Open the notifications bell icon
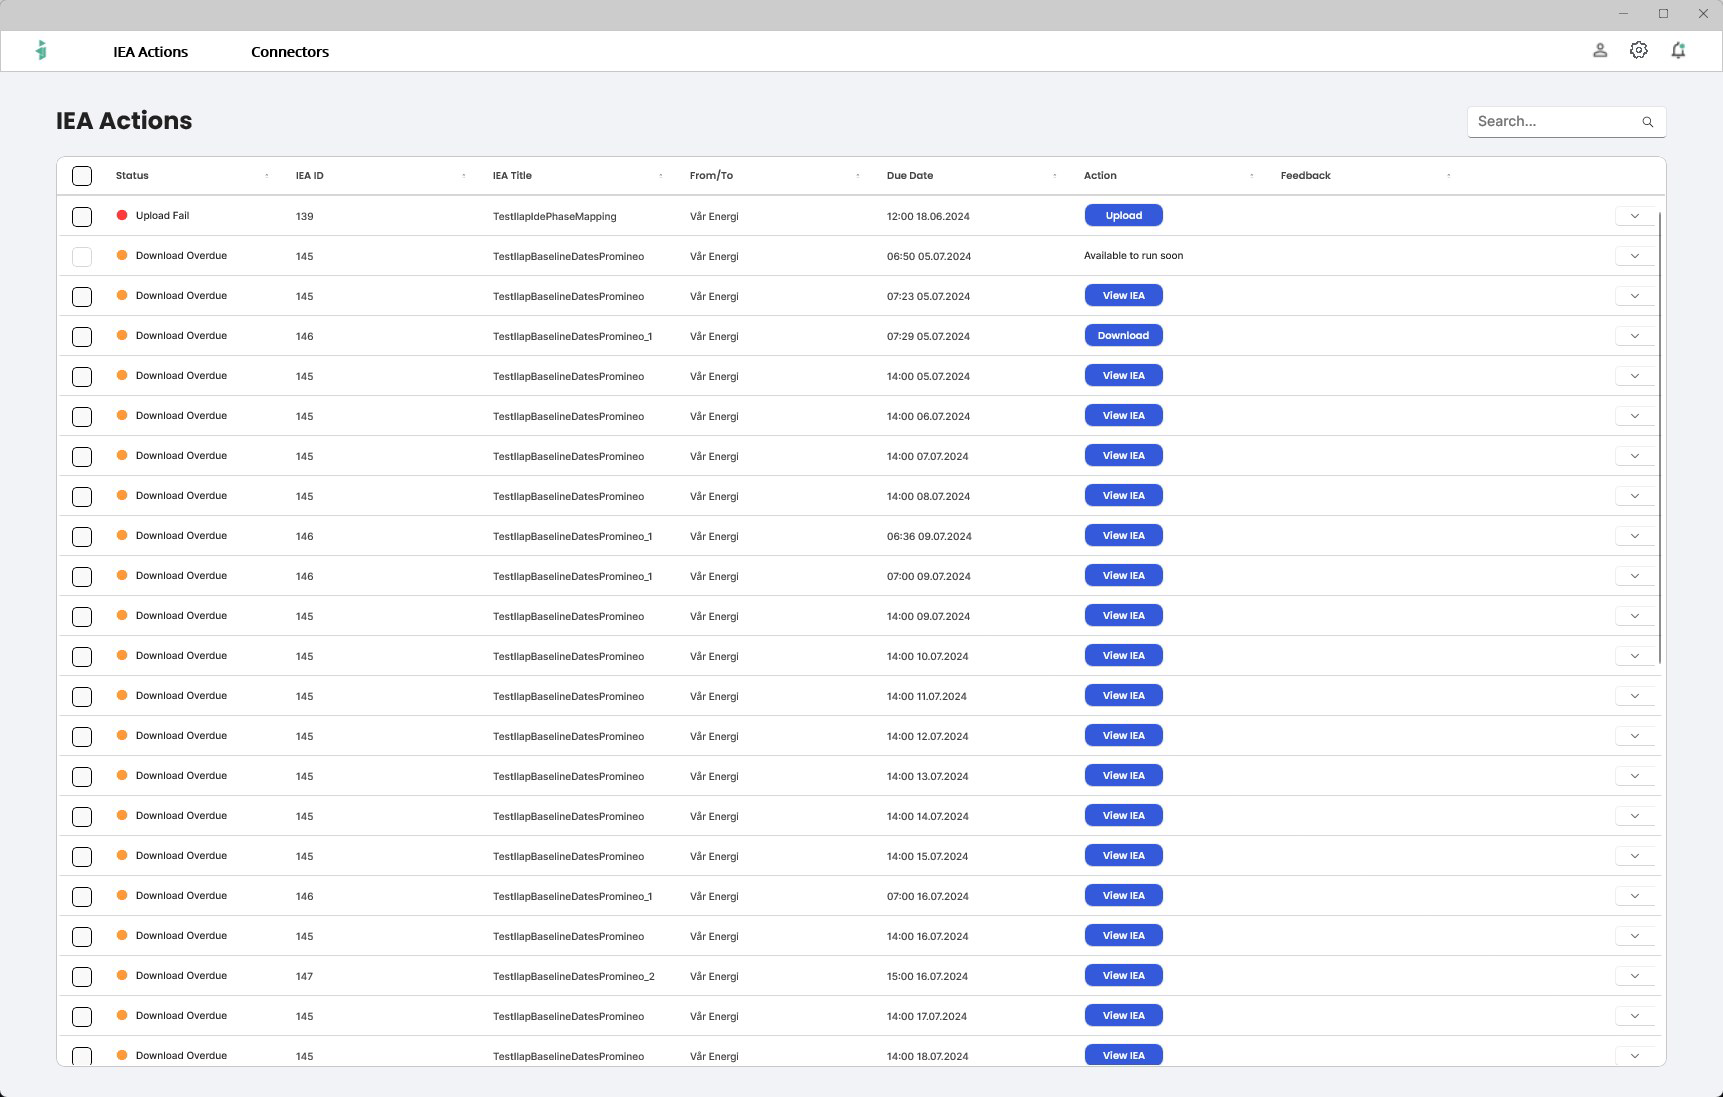This screenshot has width=1723, height=1097. (1678, 50)
